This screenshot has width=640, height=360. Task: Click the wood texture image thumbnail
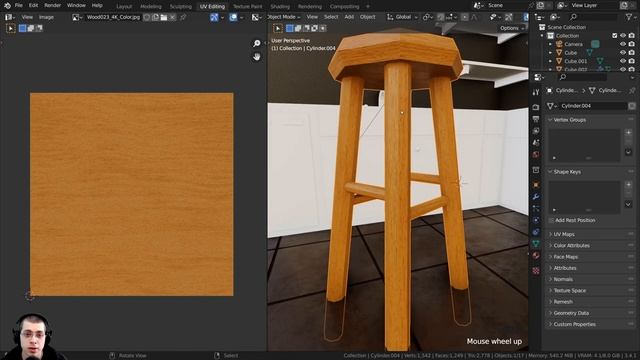131,194
